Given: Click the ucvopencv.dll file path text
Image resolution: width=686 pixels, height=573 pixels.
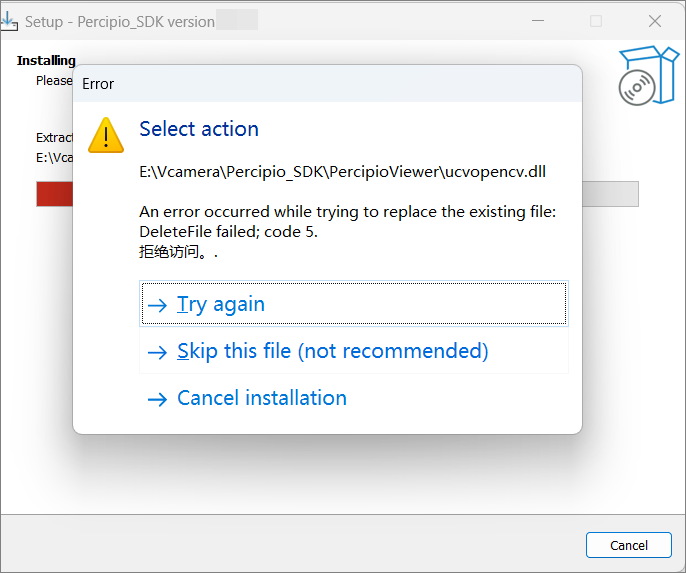Looking at the screenshot, I should coord(342,172).
